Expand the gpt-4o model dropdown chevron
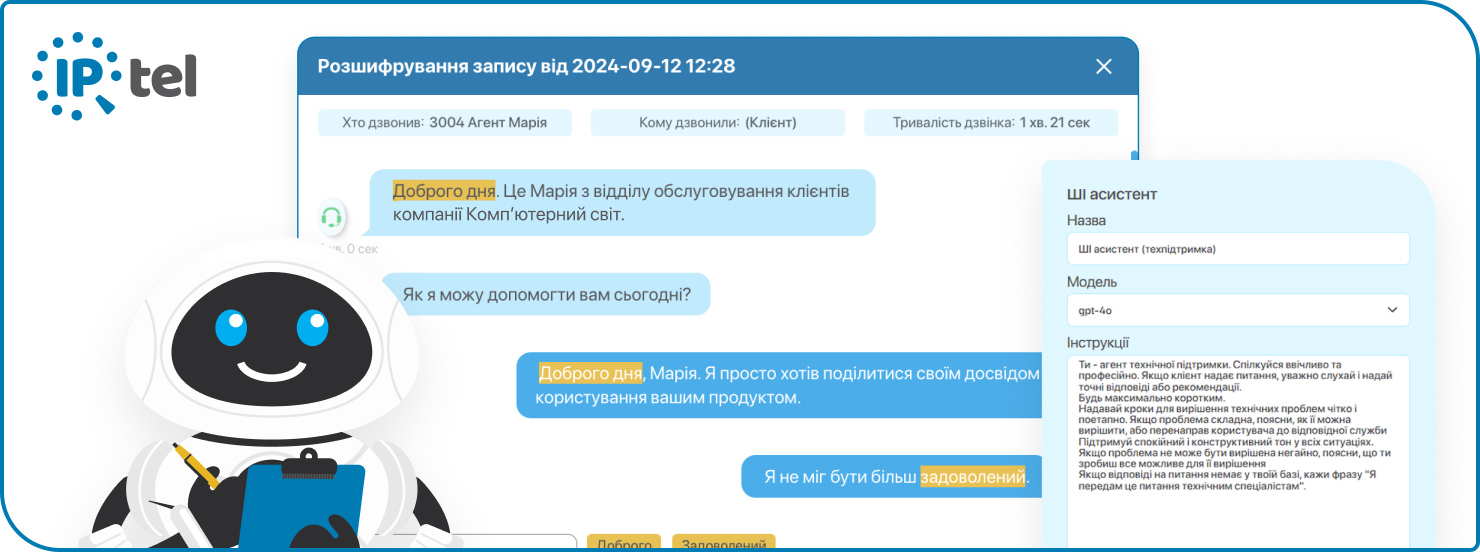Image resolution: width=1480 pixels, height=552 pixels. pyautogui.click(x=1392, y=310)
